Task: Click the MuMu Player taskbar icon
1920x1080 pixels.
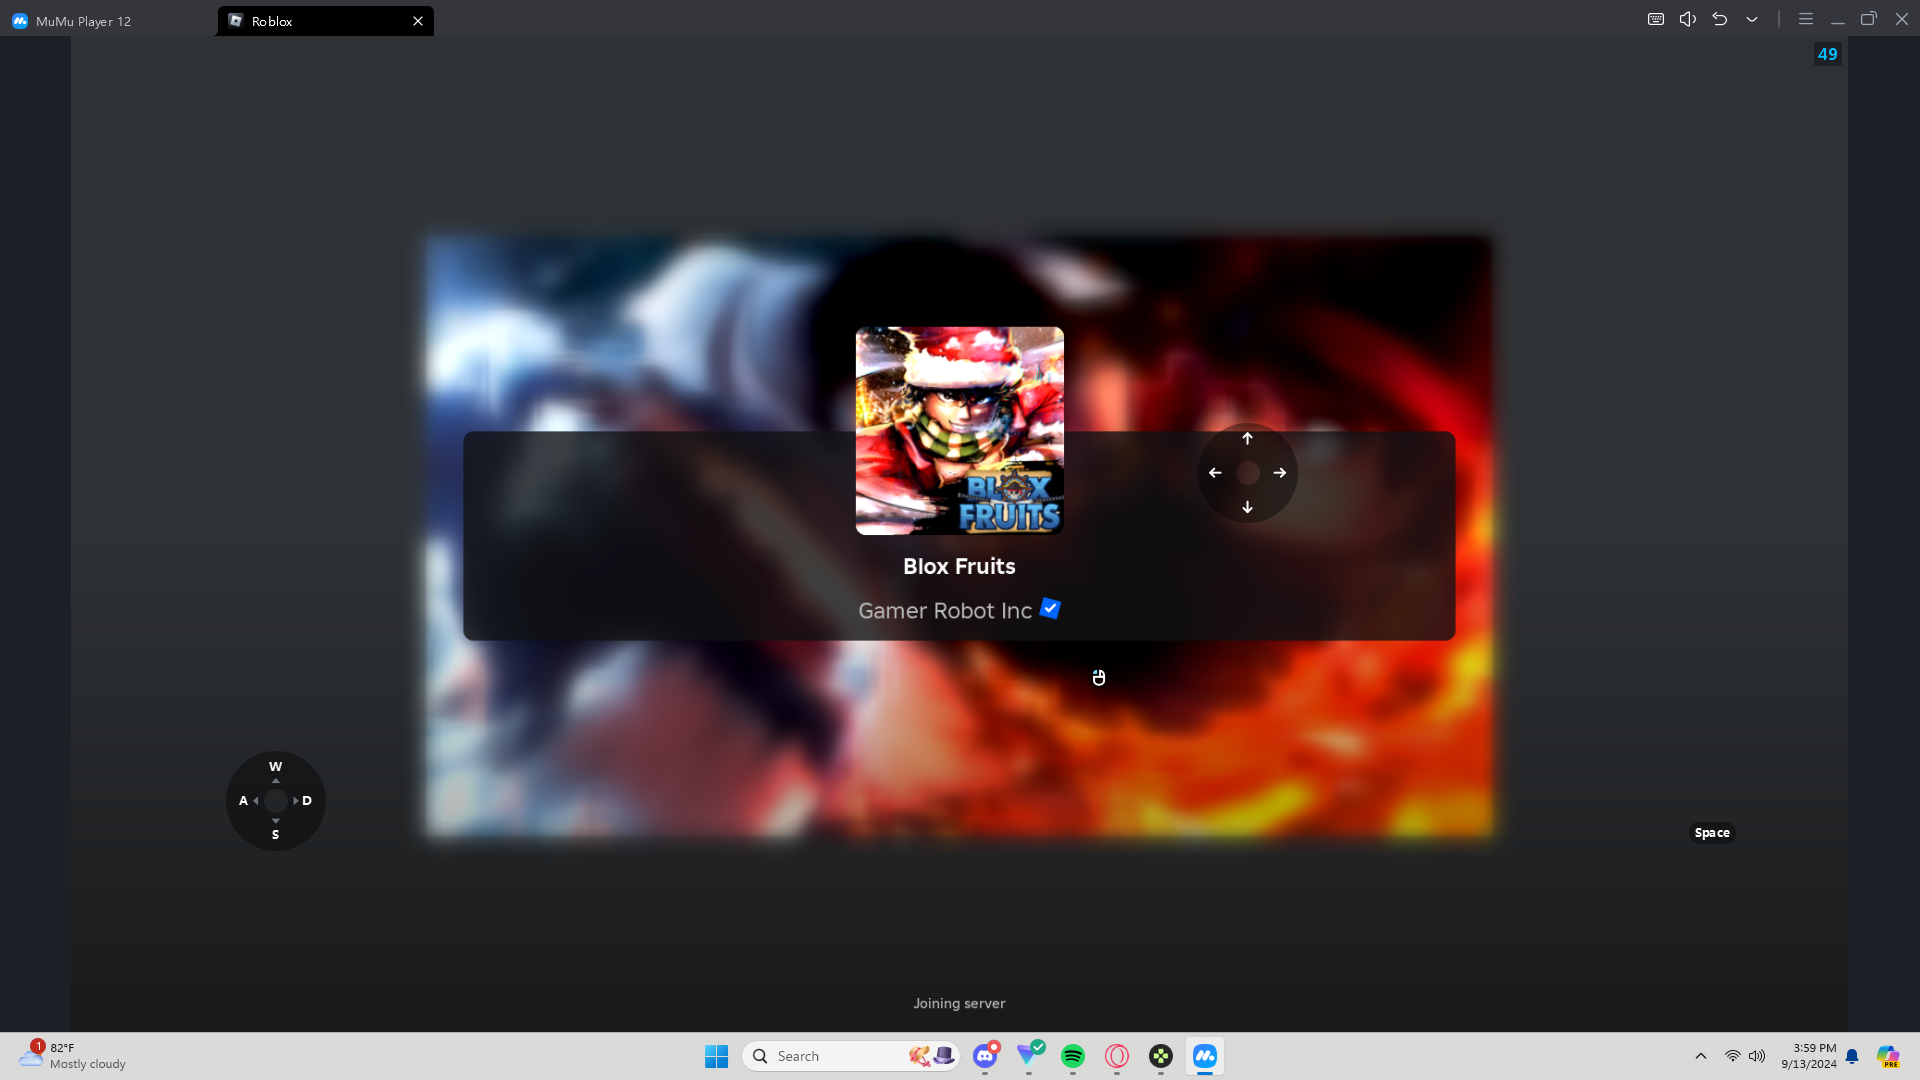Action: point(1205,1056)
